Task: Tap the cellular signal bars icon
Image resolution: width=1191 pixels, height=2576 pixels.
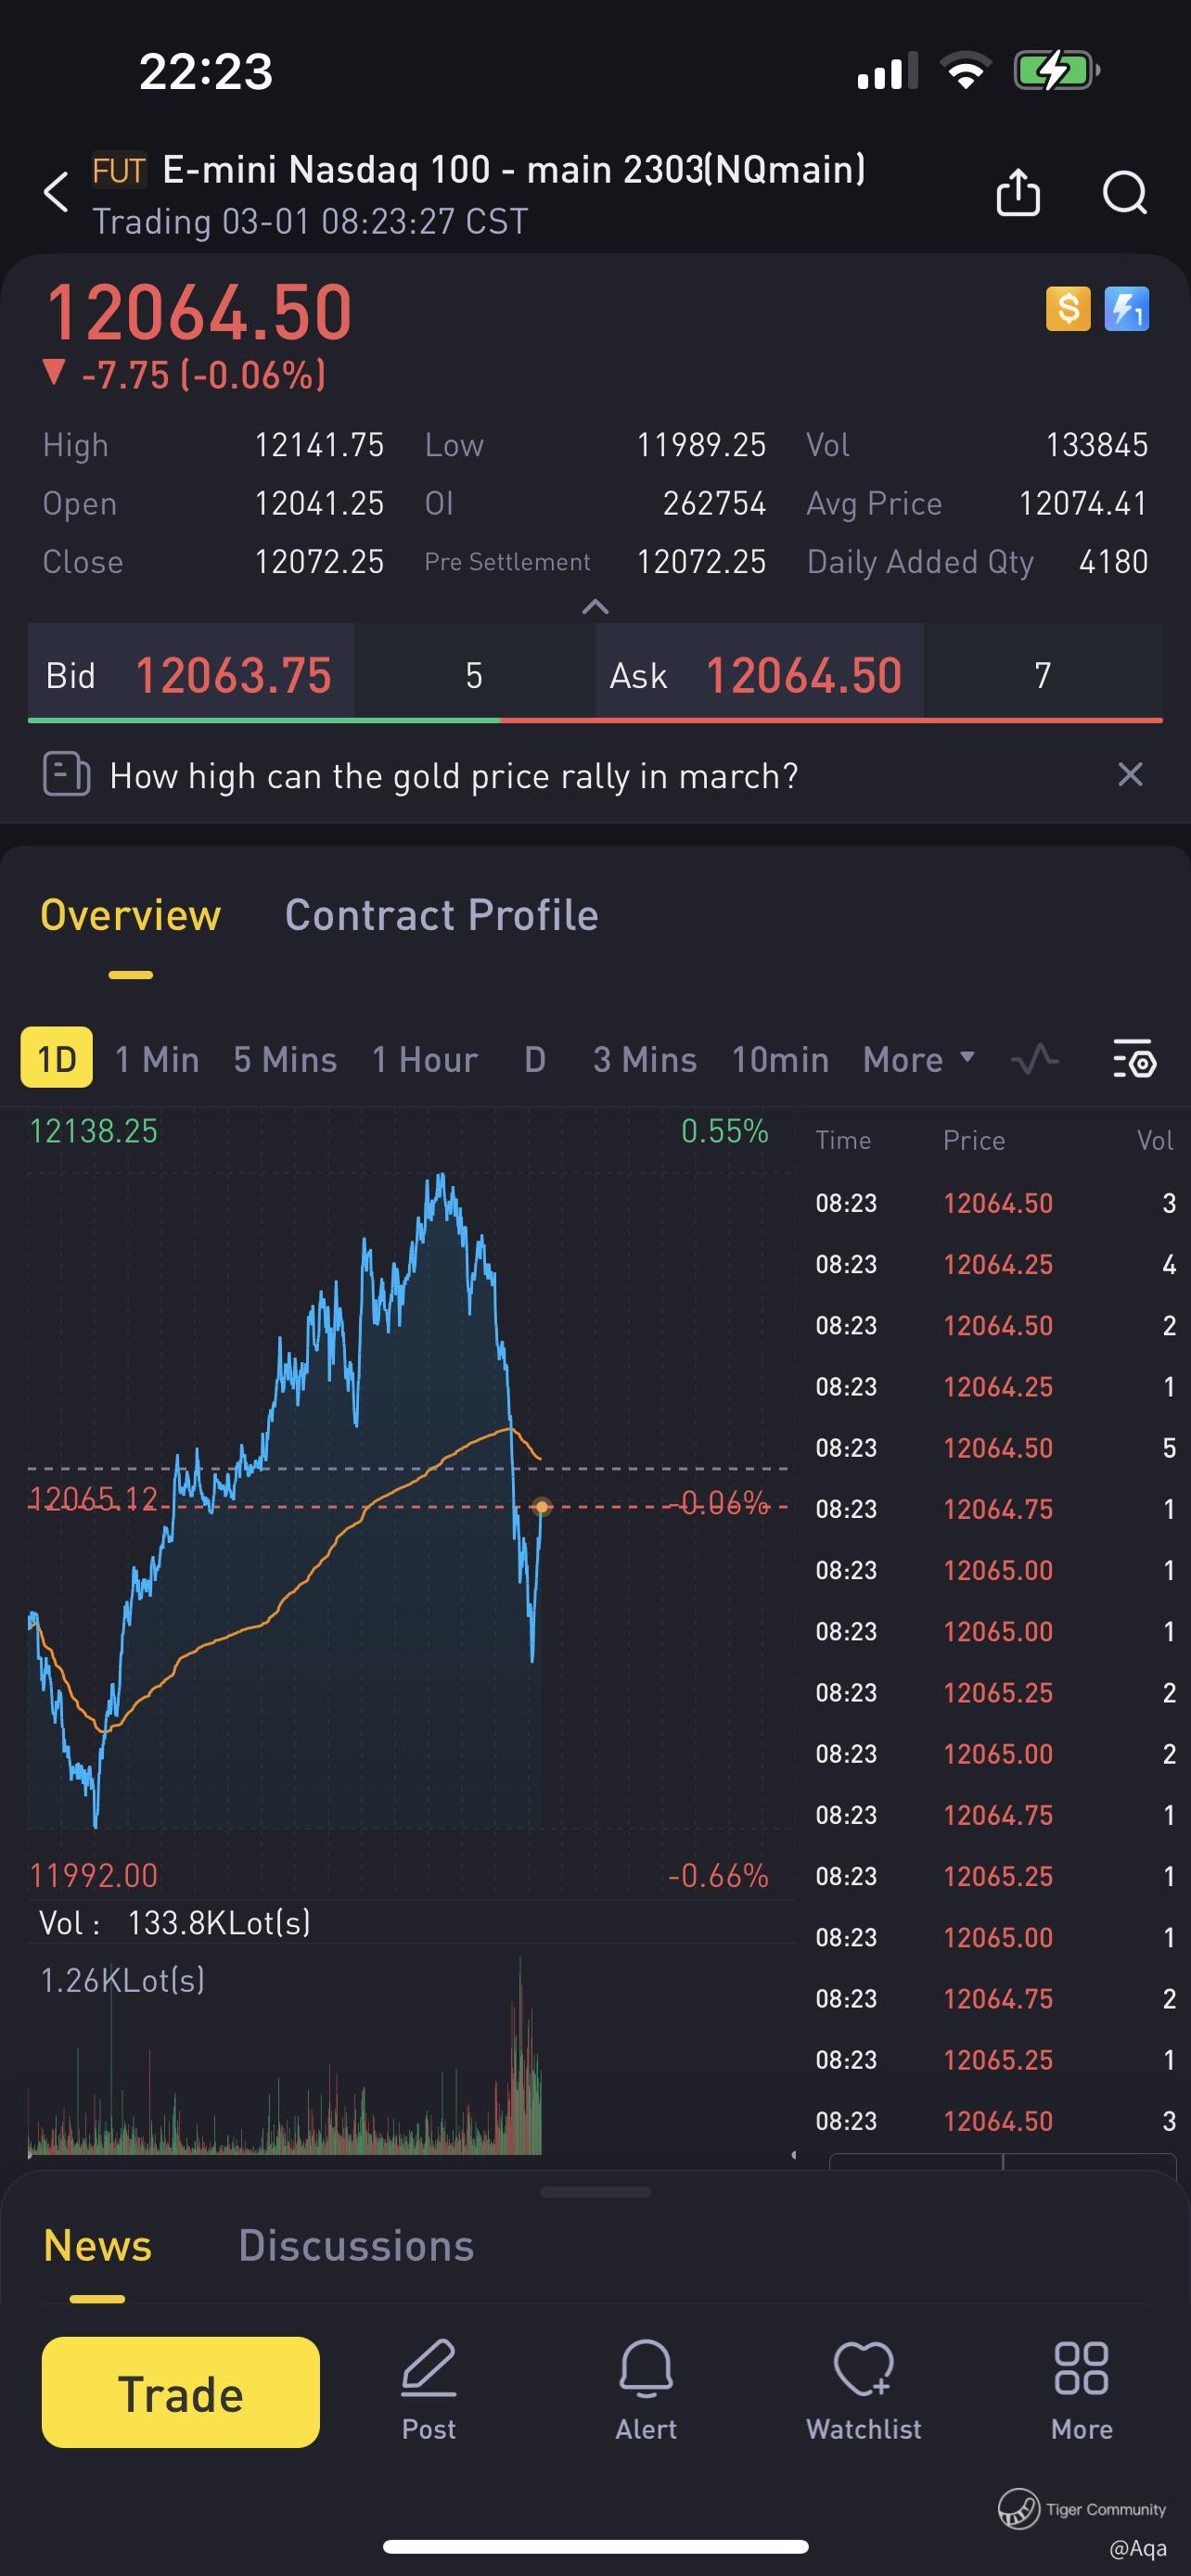Action: 886,71
